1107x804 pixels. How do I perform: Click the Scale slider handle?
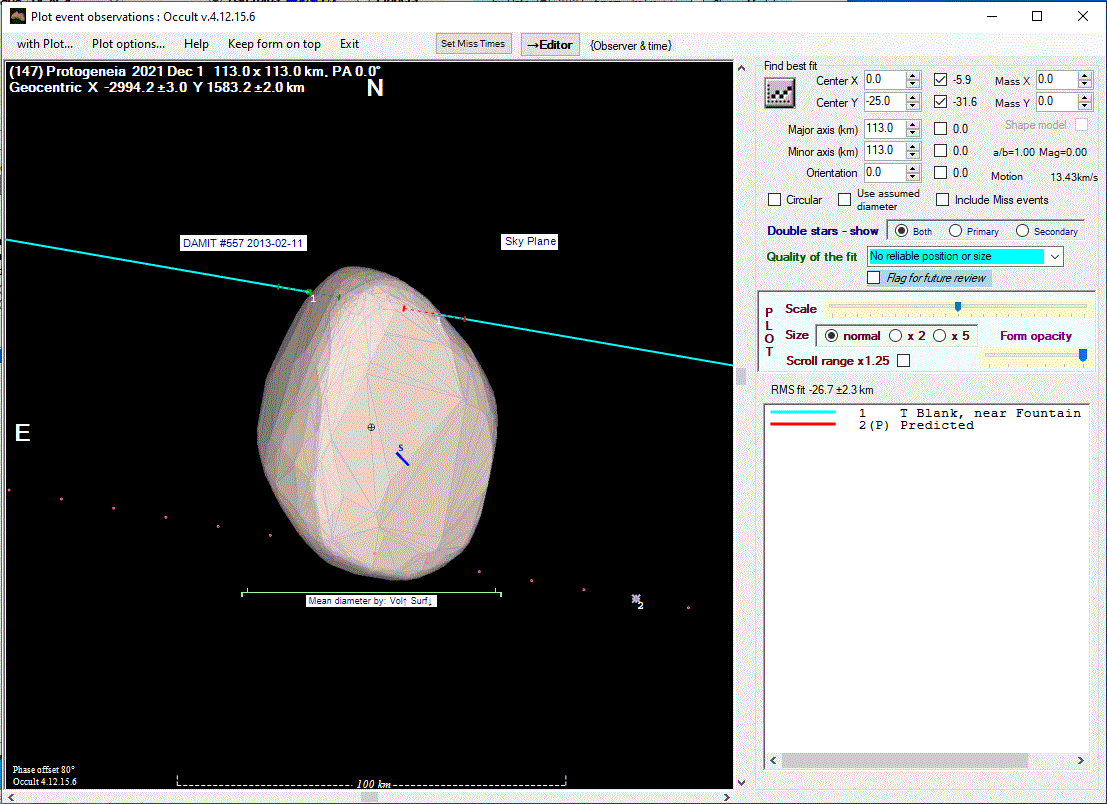click(958, 306)
